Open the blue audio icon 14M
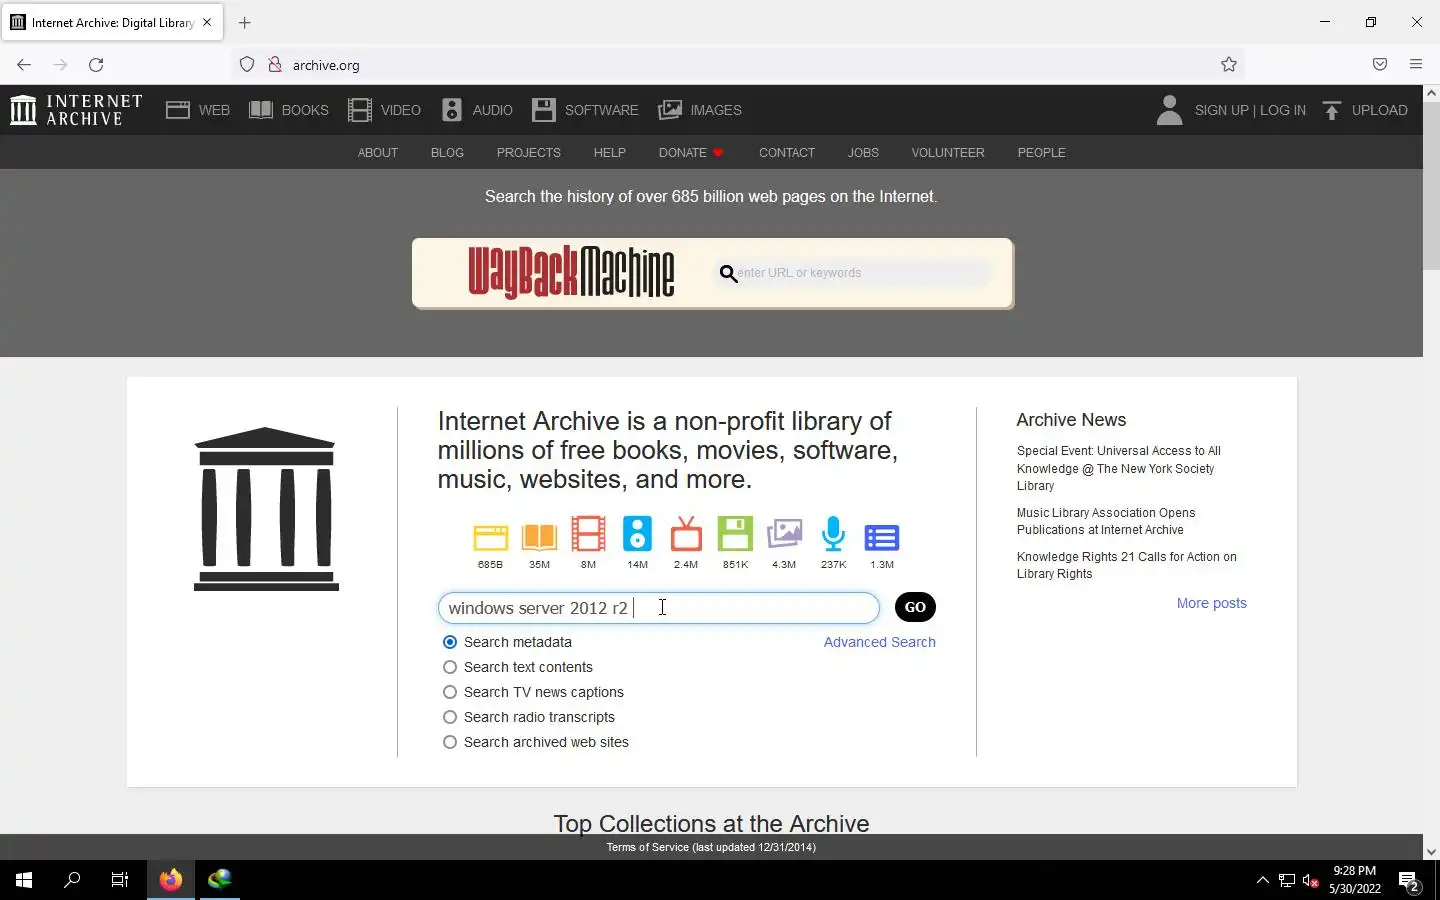 (x=637, y=534)
